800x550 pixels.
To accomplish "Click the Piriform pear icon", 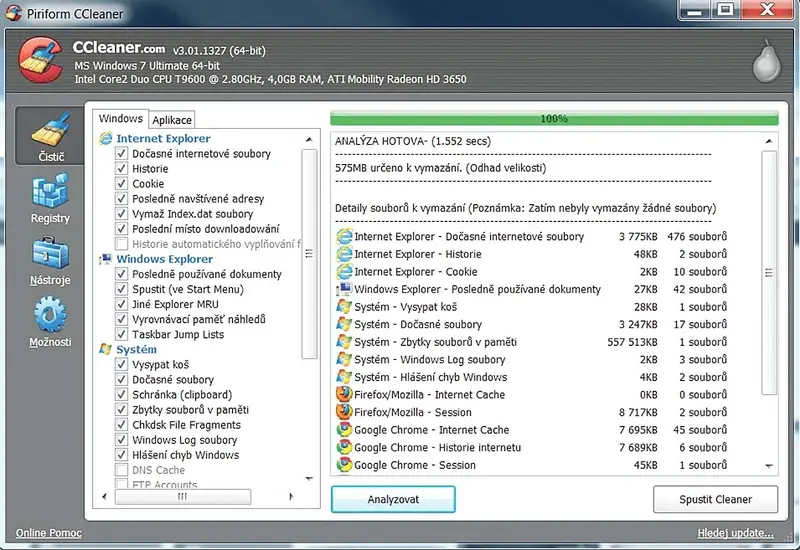I will pos(766,60).
